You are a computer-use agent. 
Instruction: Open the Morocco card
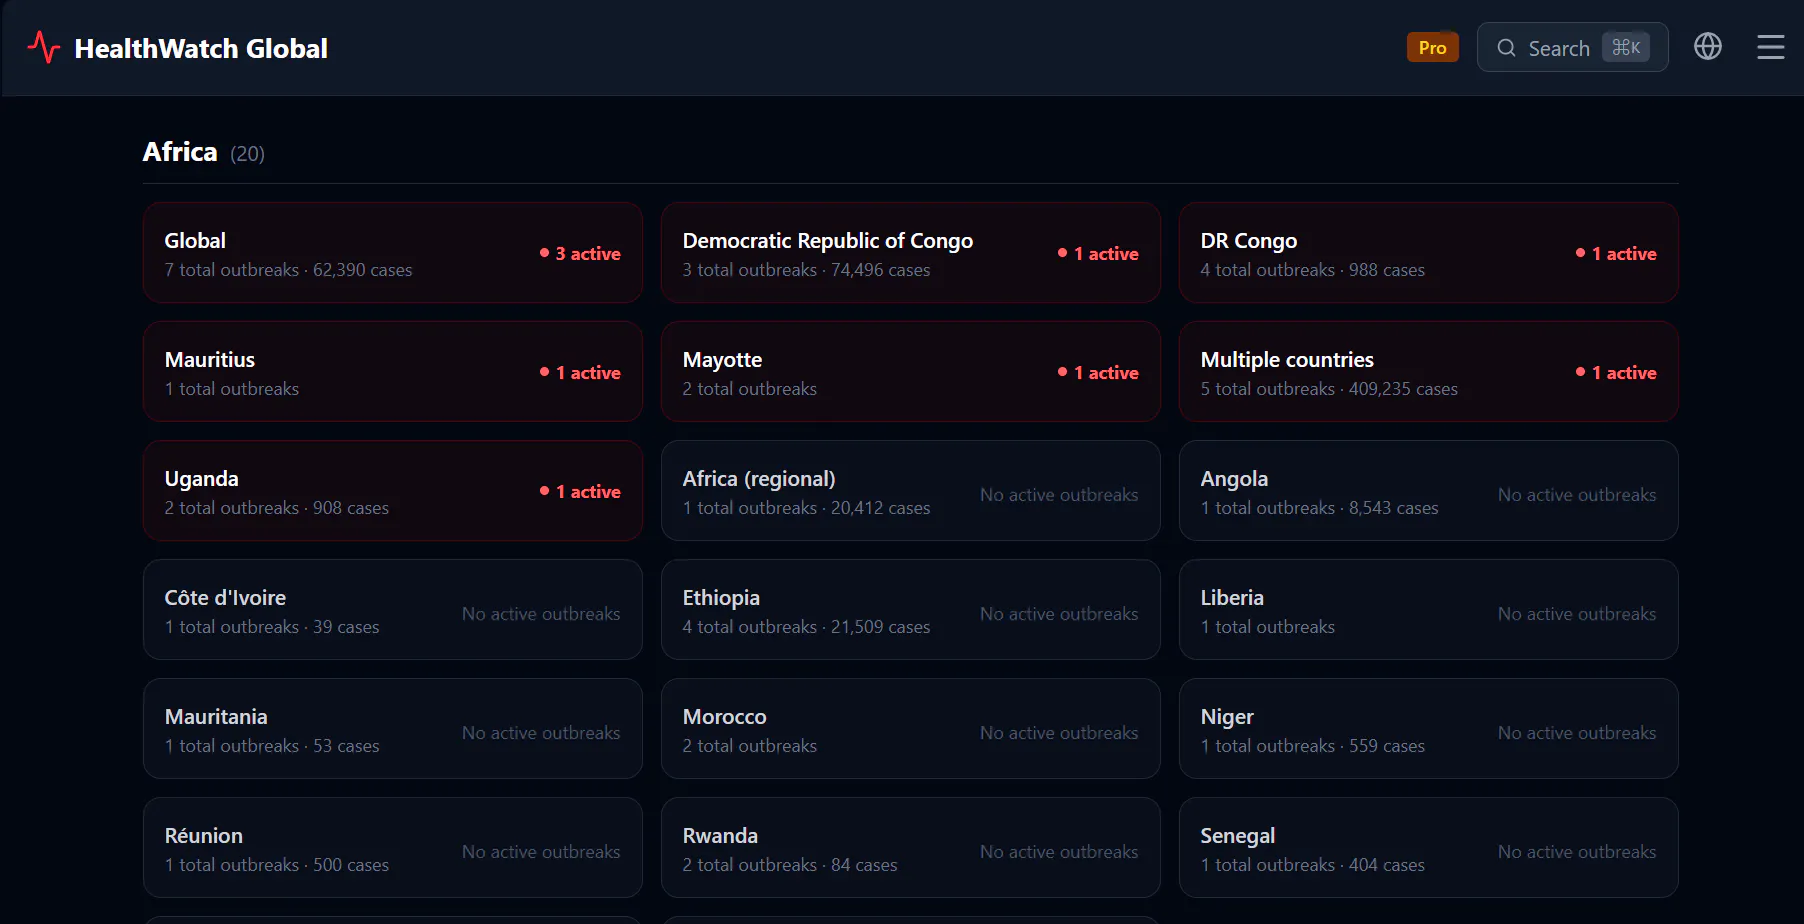click(x=911, y=728)
